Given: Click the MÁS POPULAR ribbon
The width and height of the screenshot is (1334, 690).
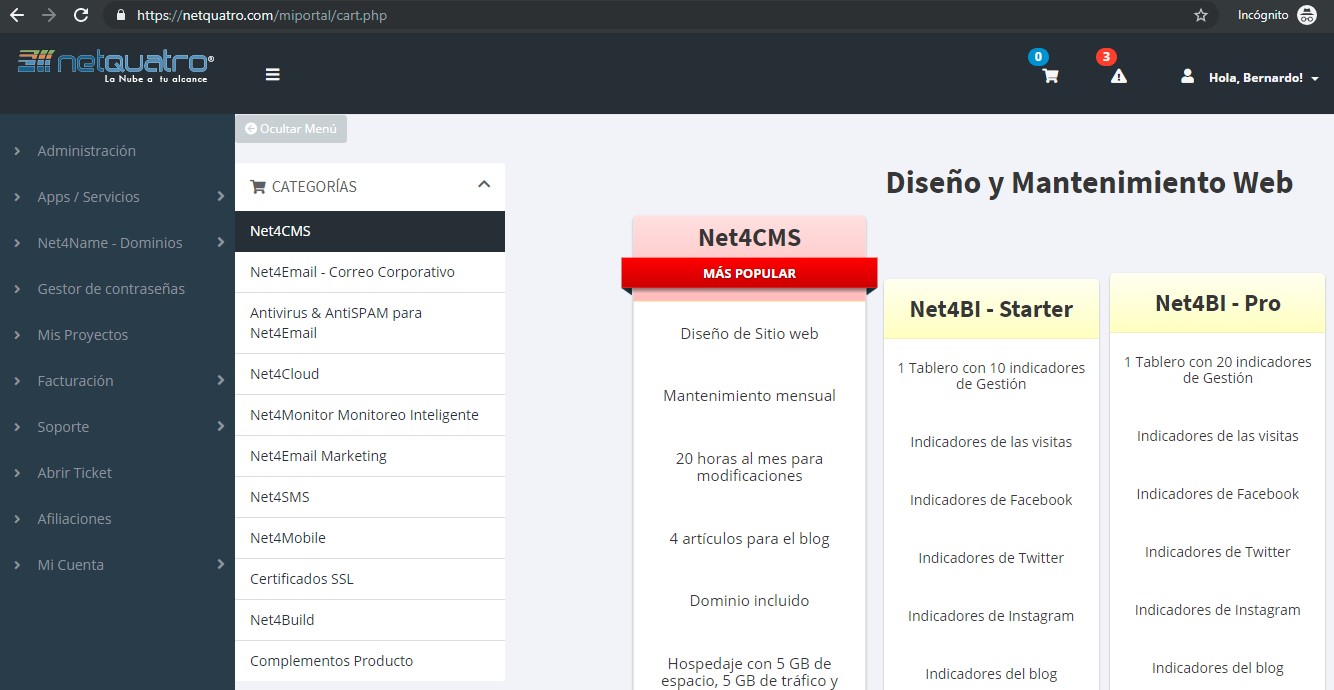Looking at the screenshot, I should point(749,273).
